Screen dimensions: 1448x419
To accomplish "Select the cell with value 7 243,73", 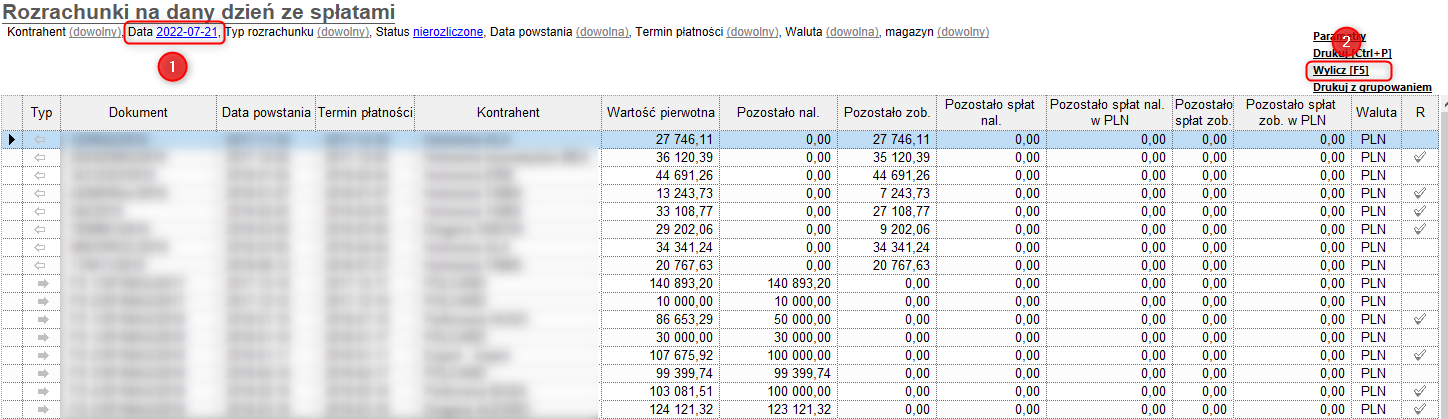I will point(886,193).
